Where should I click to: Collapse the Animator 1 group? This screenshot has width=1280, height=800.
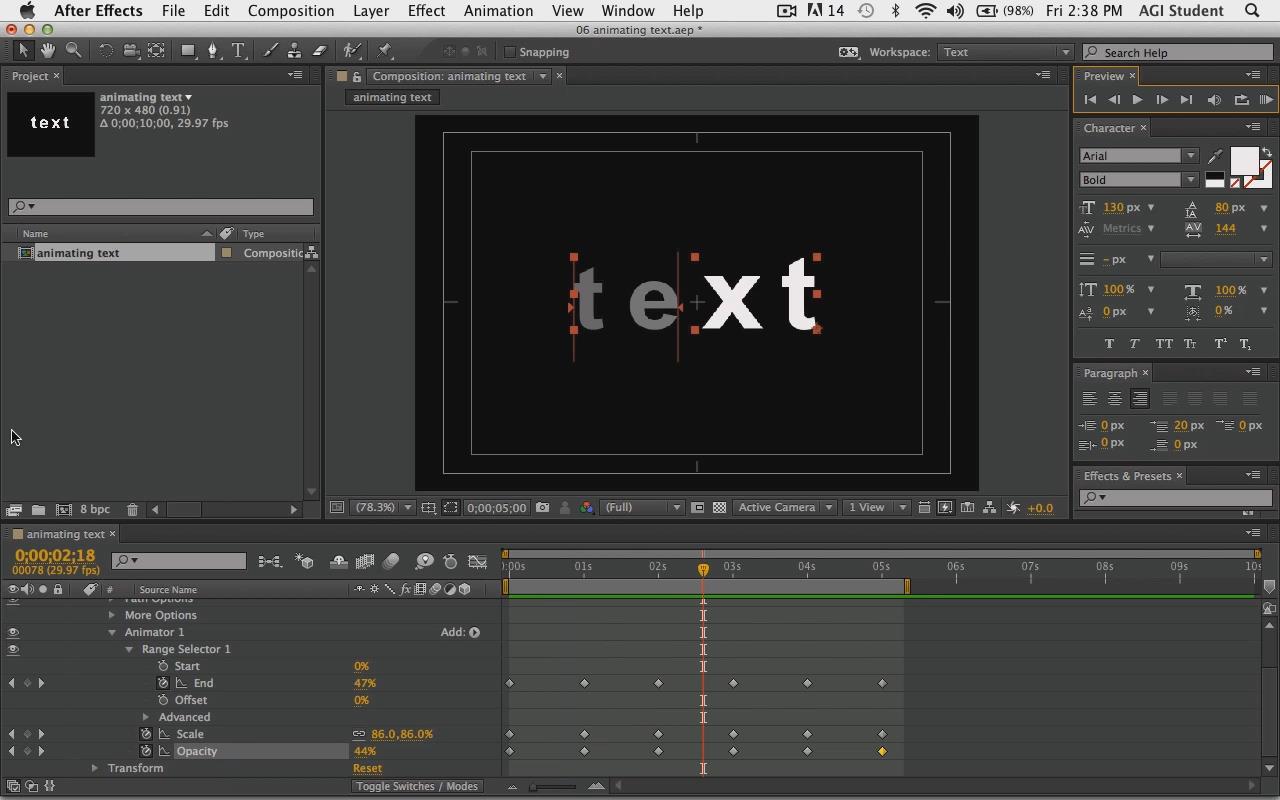click(x=112, y=632)
